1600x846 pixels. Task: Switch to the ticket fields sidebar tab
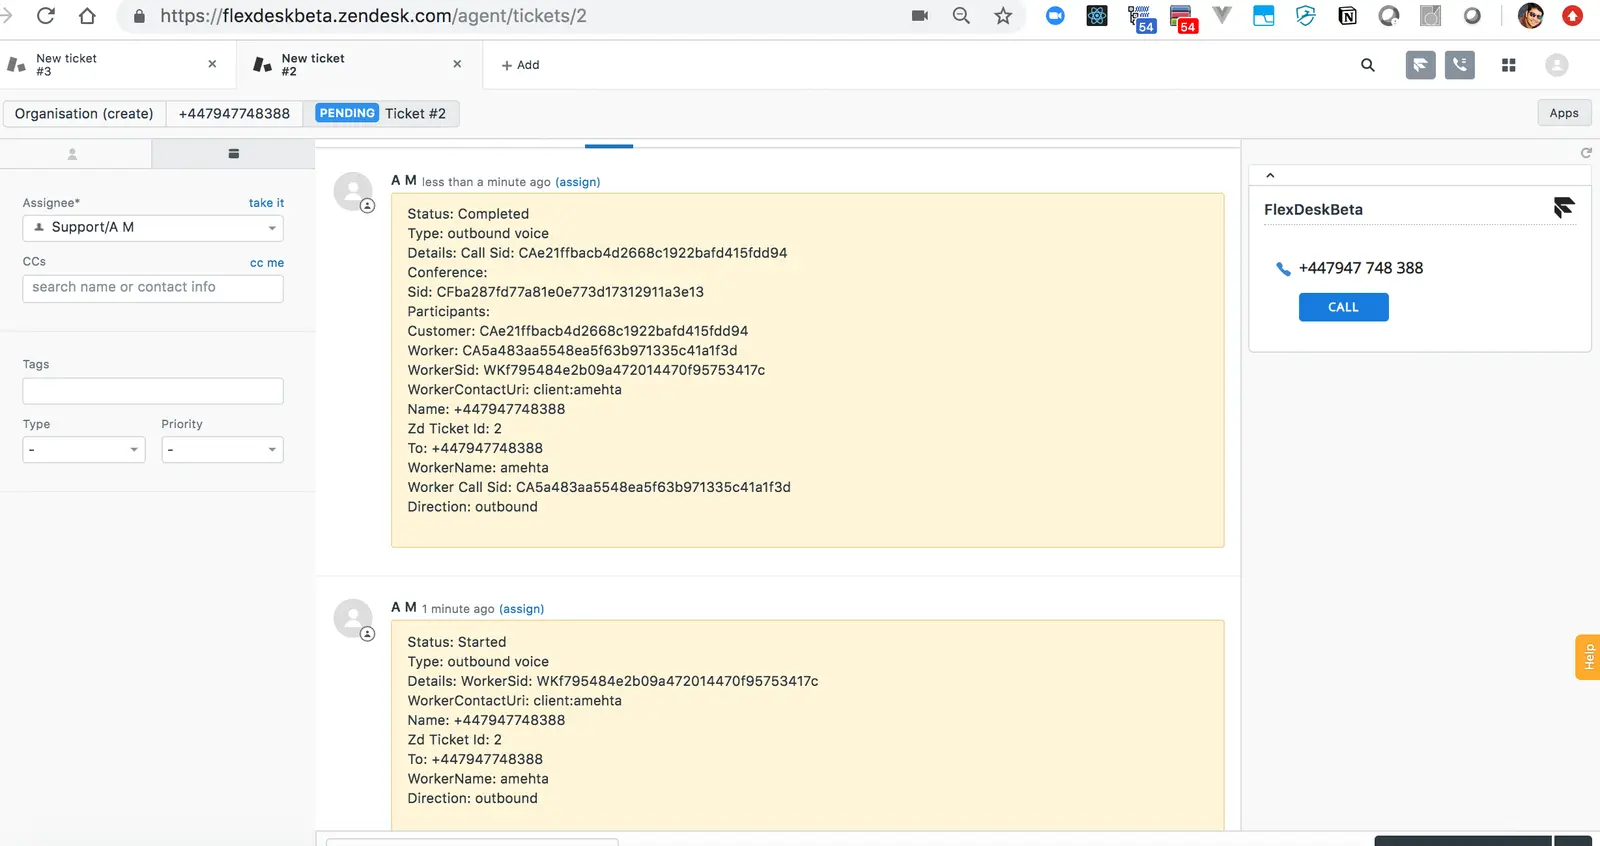coord(234,154)
